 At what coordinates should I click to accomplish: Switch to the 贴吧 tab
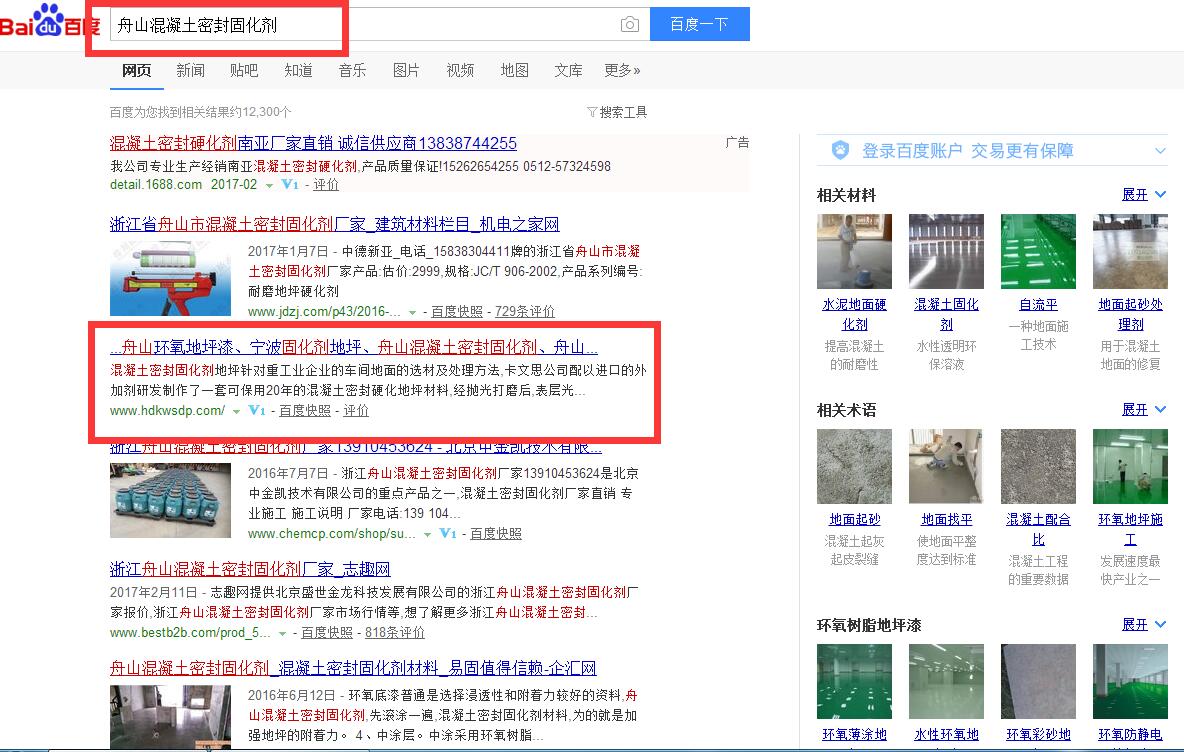[x=244, y=70]
